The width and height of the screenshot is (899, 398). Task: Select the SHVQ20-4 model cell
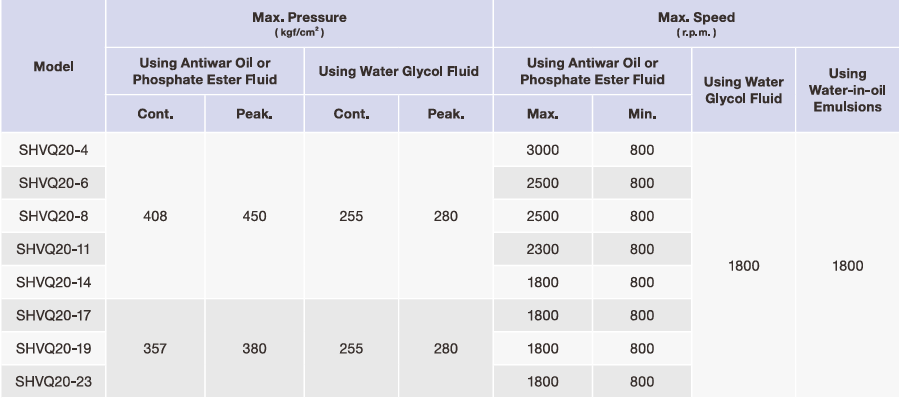53,150
